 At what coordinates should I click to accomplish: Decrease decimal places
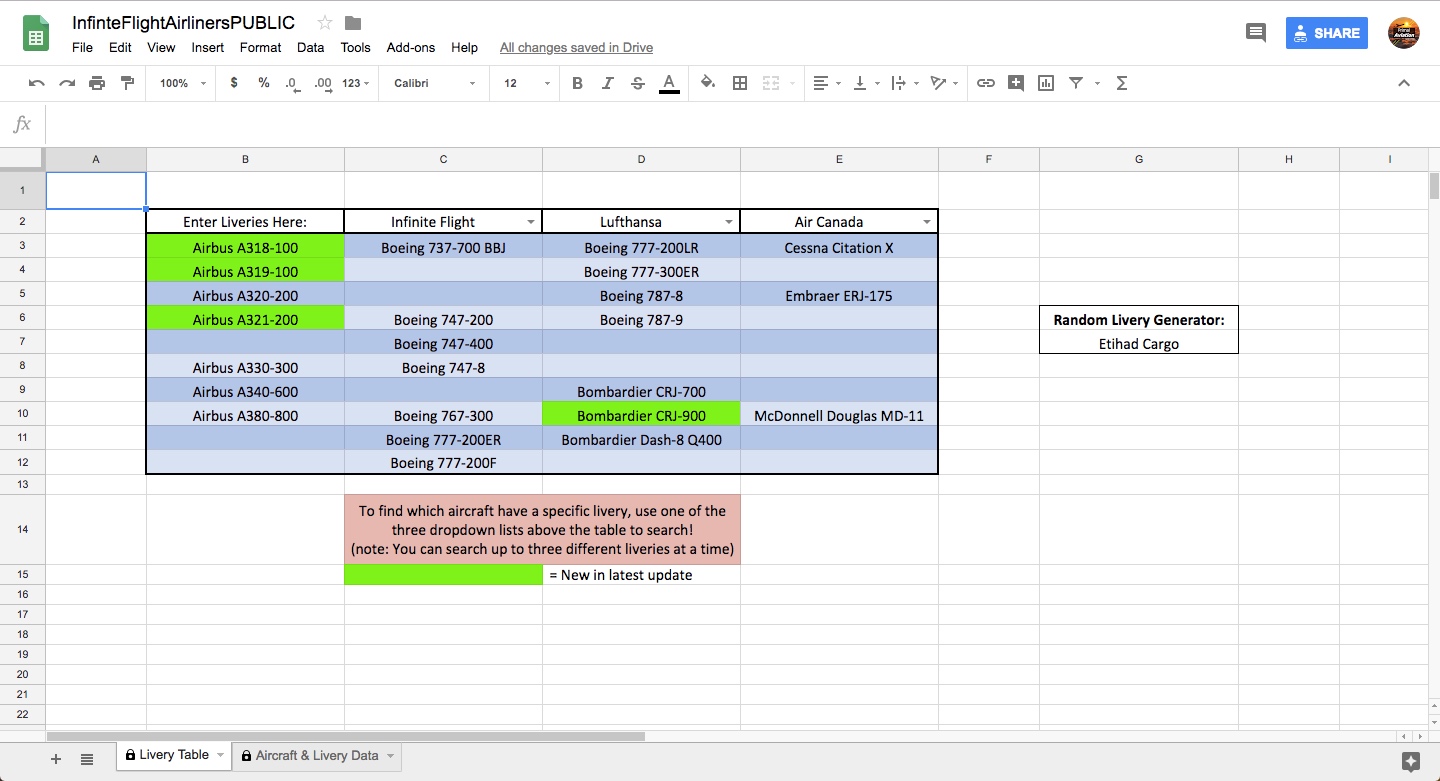pyautogui.click(x=292, y=83)
